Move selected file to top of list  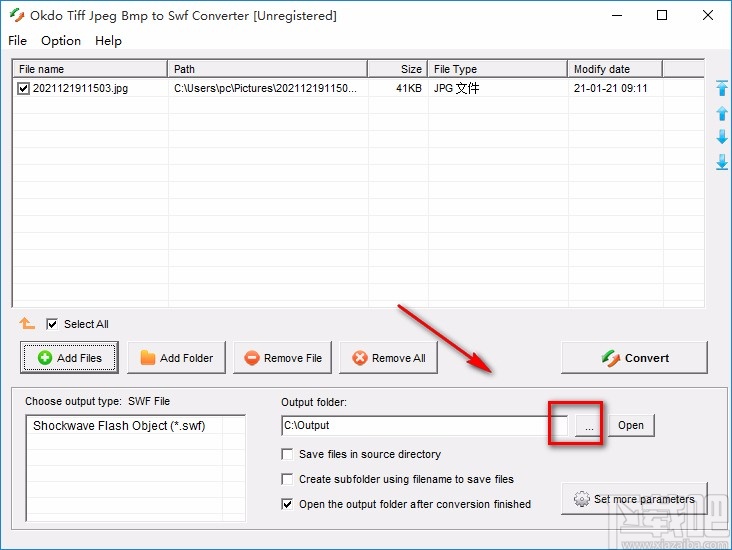click(721, 89)
